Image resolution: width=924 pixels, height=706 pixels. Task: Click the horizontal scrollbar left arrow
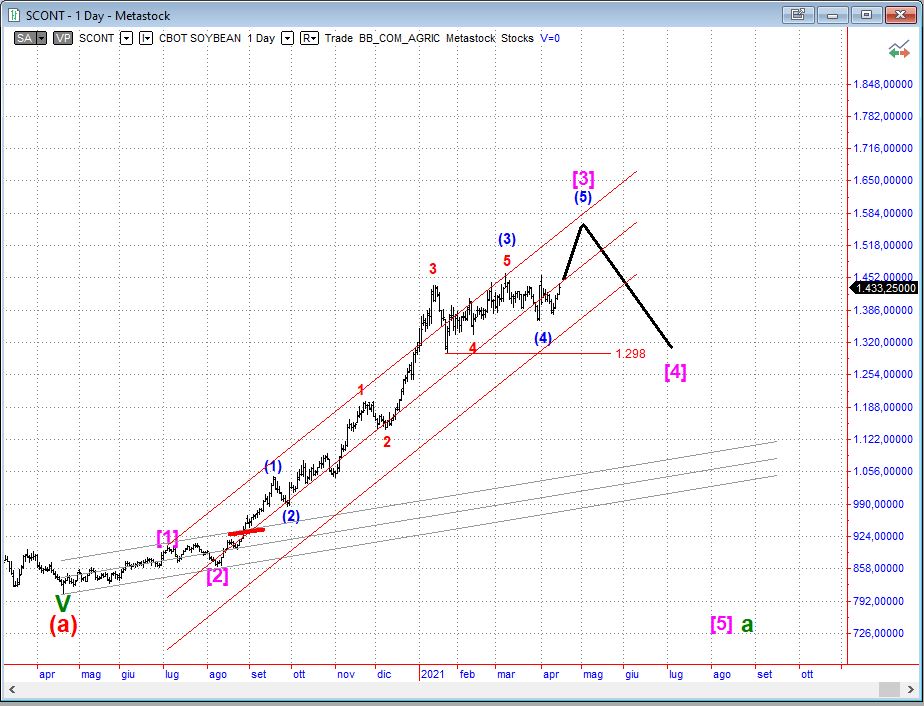11,689
